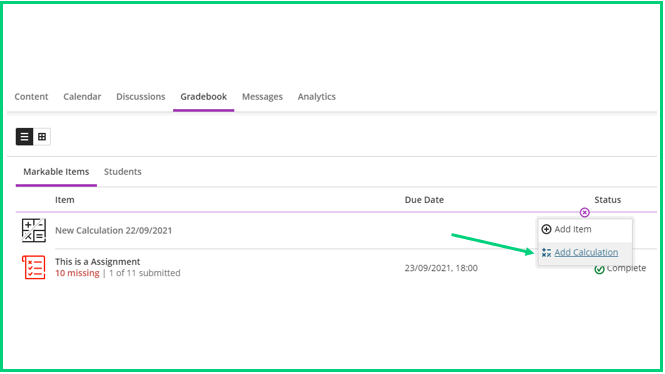Click the 10 missing text
This screenshot has height=374, width=665.
click(77, 273)
